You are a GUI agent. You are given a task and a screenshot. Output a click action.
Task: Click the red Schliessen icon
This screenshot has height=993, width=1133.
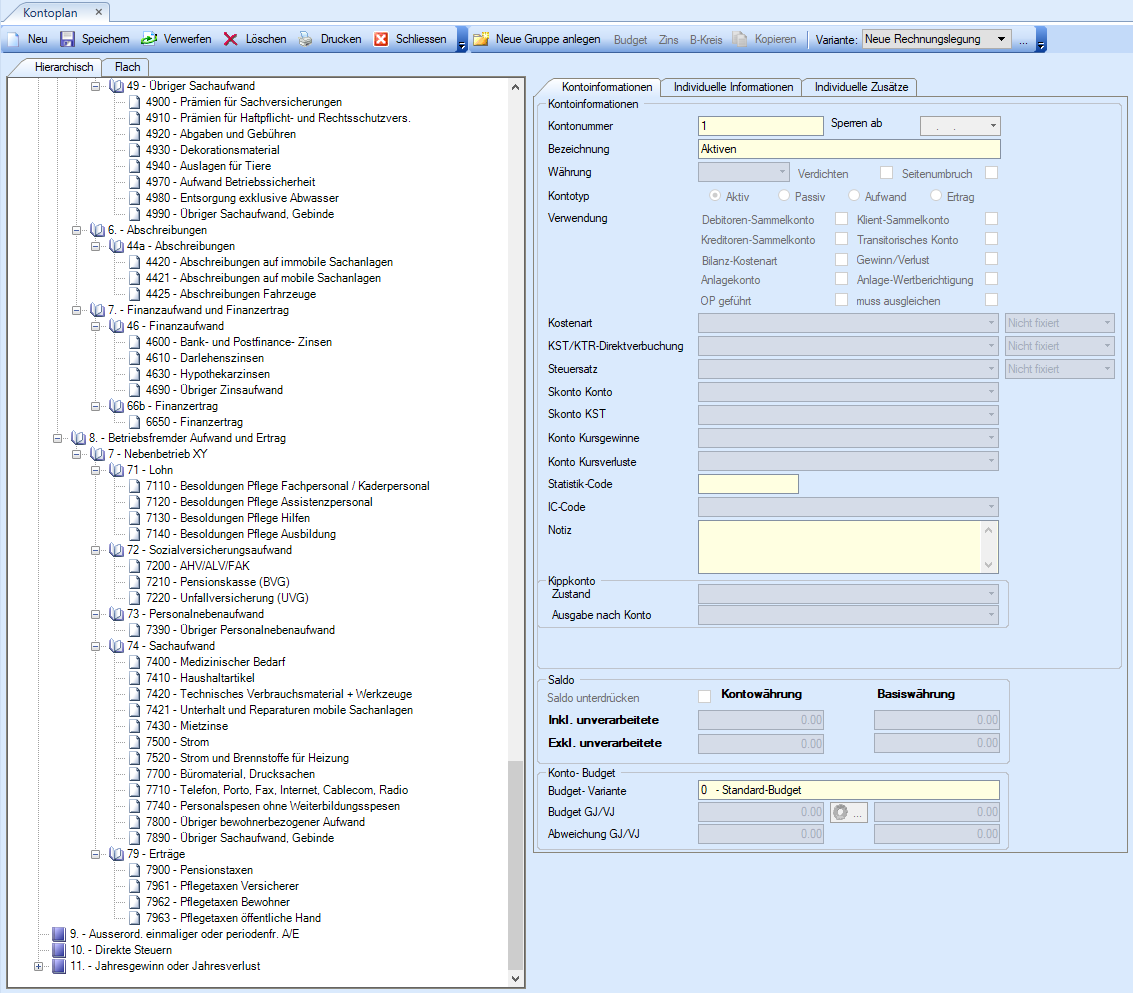point(381,39)
